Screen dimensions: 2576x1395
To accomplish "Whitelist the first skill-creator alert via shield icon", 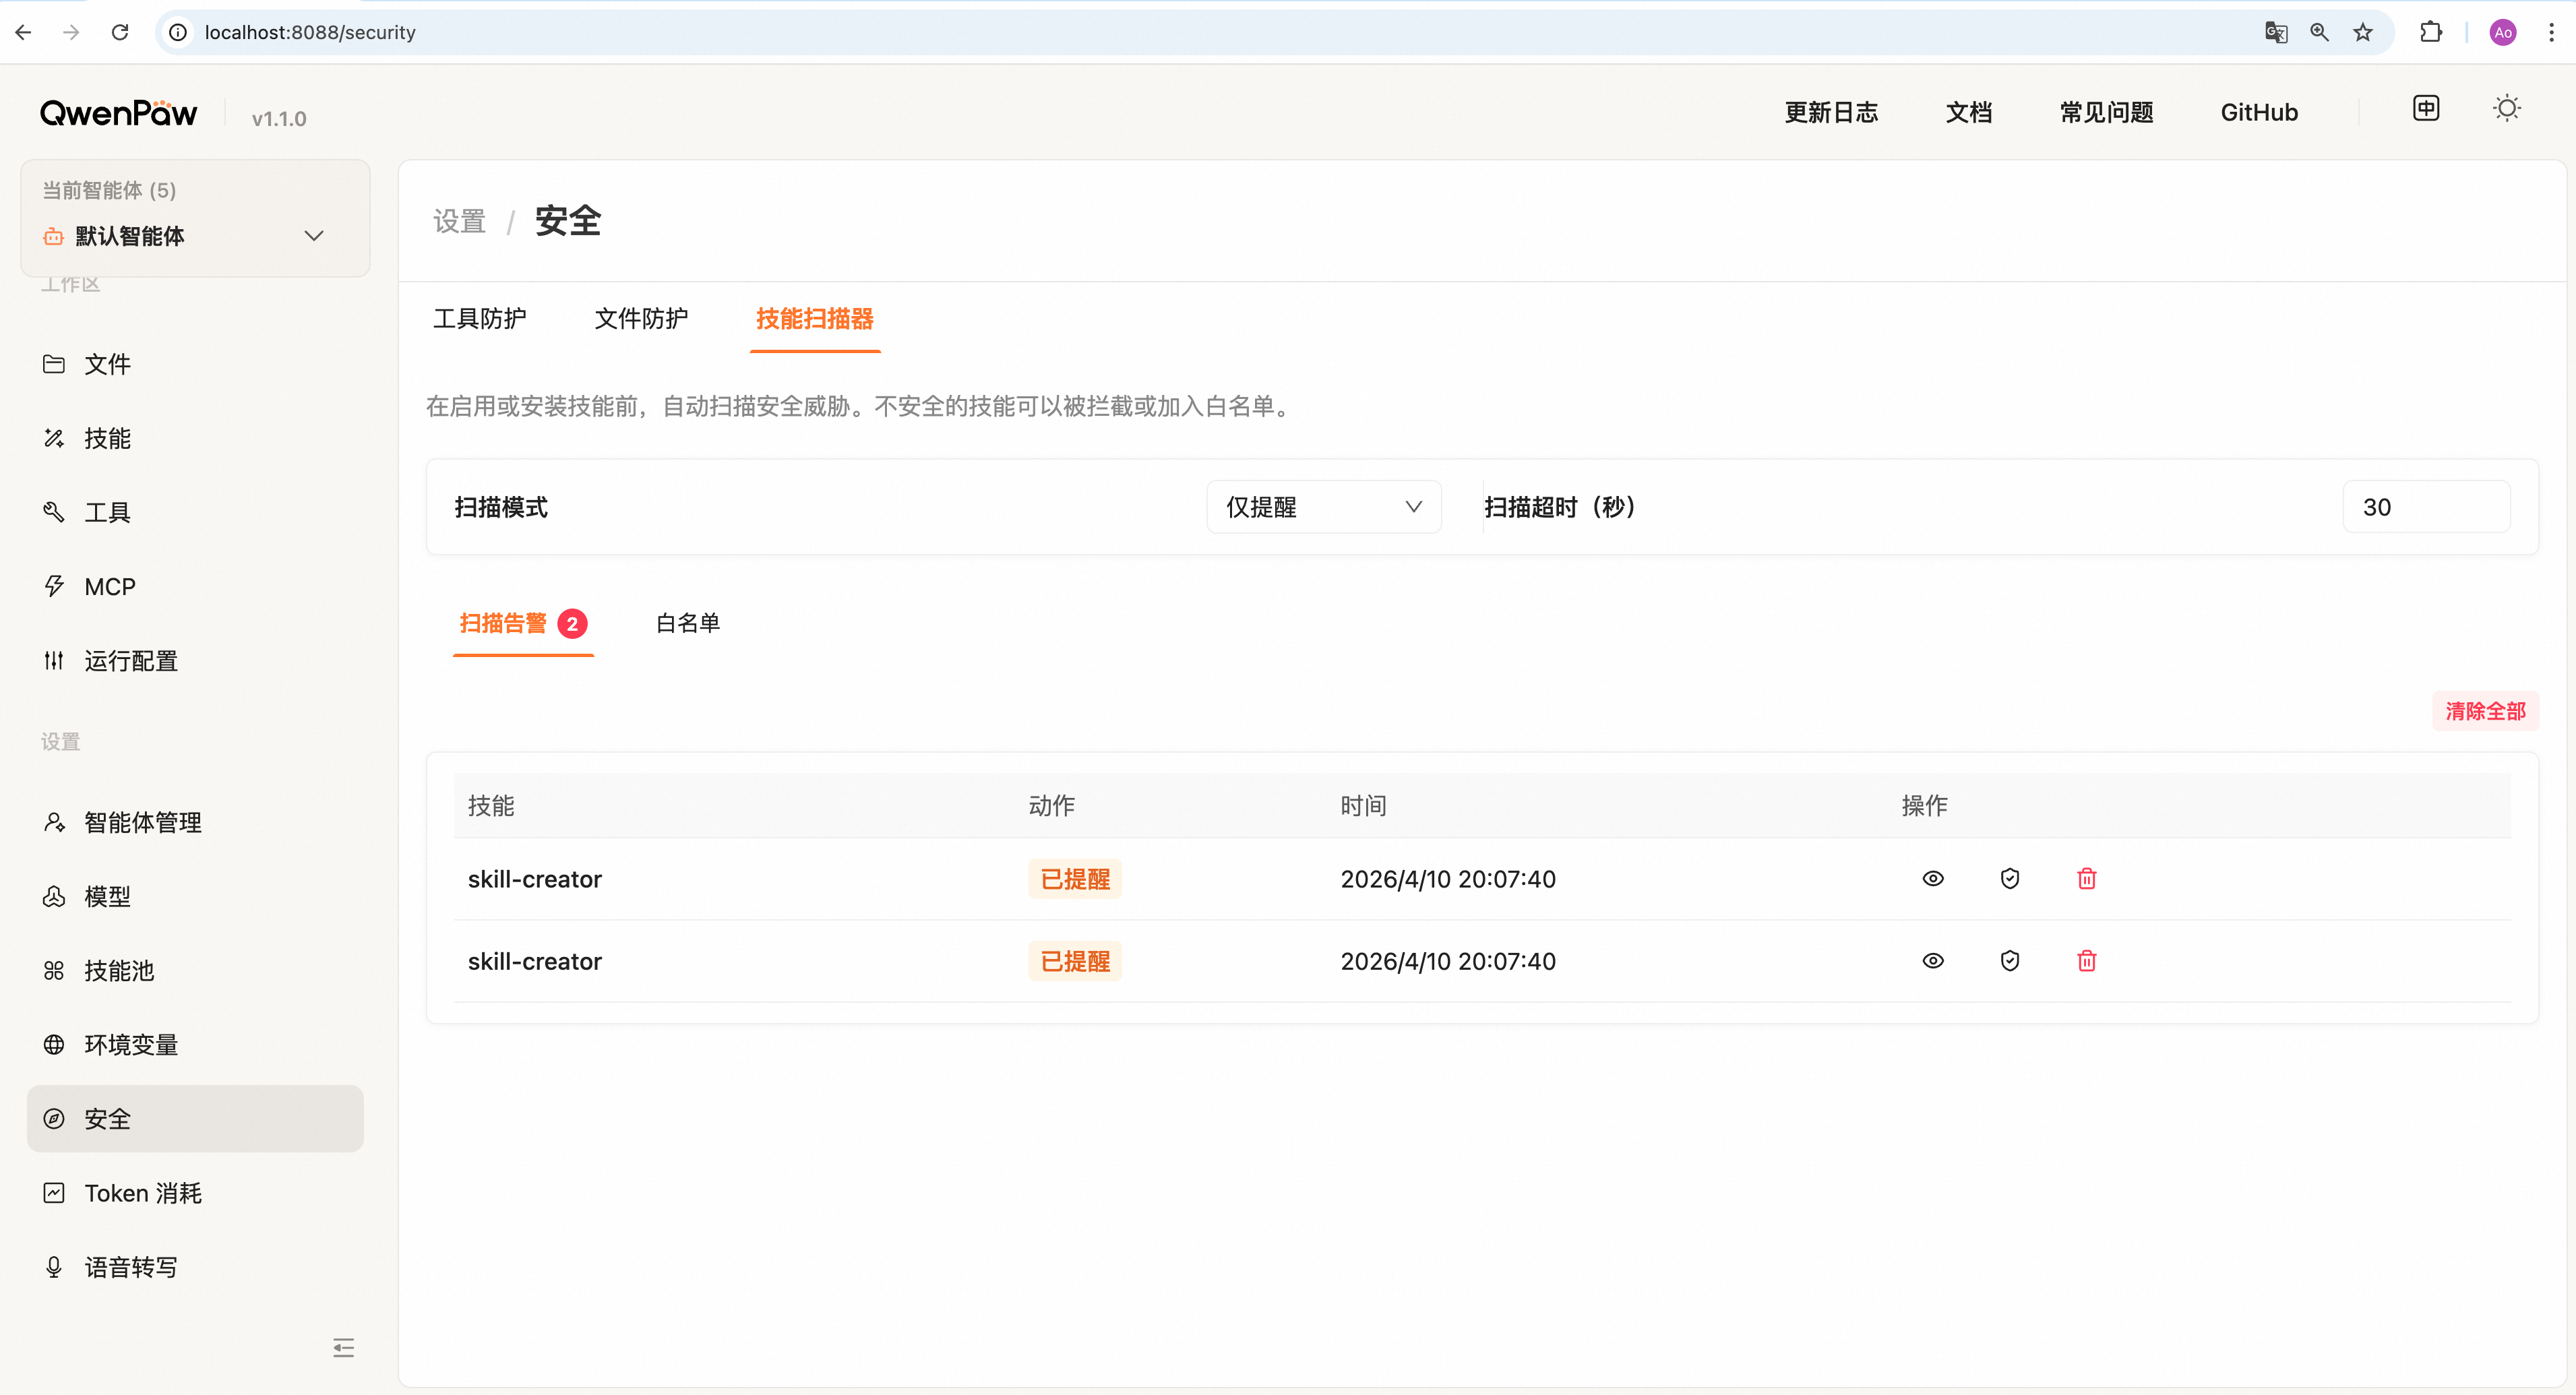I will click(x=2010, y=878).
